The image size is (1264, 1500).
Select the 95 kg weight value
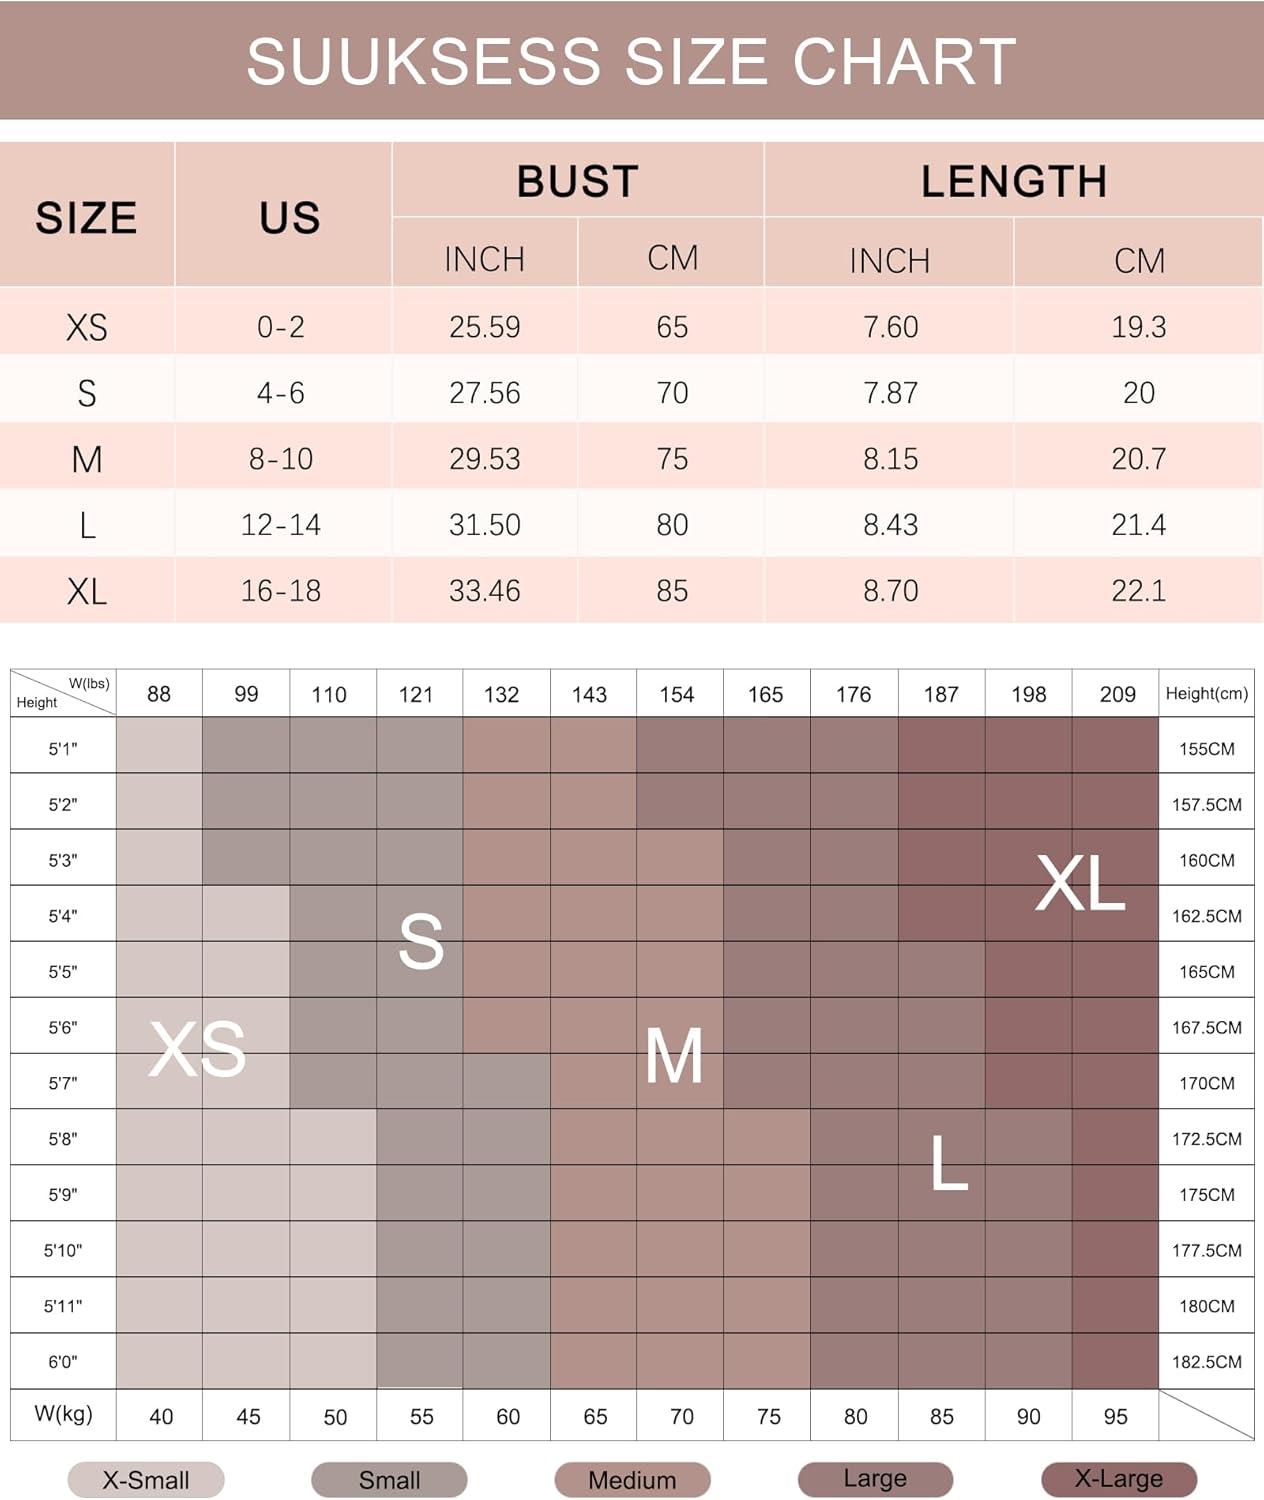1116,1416
